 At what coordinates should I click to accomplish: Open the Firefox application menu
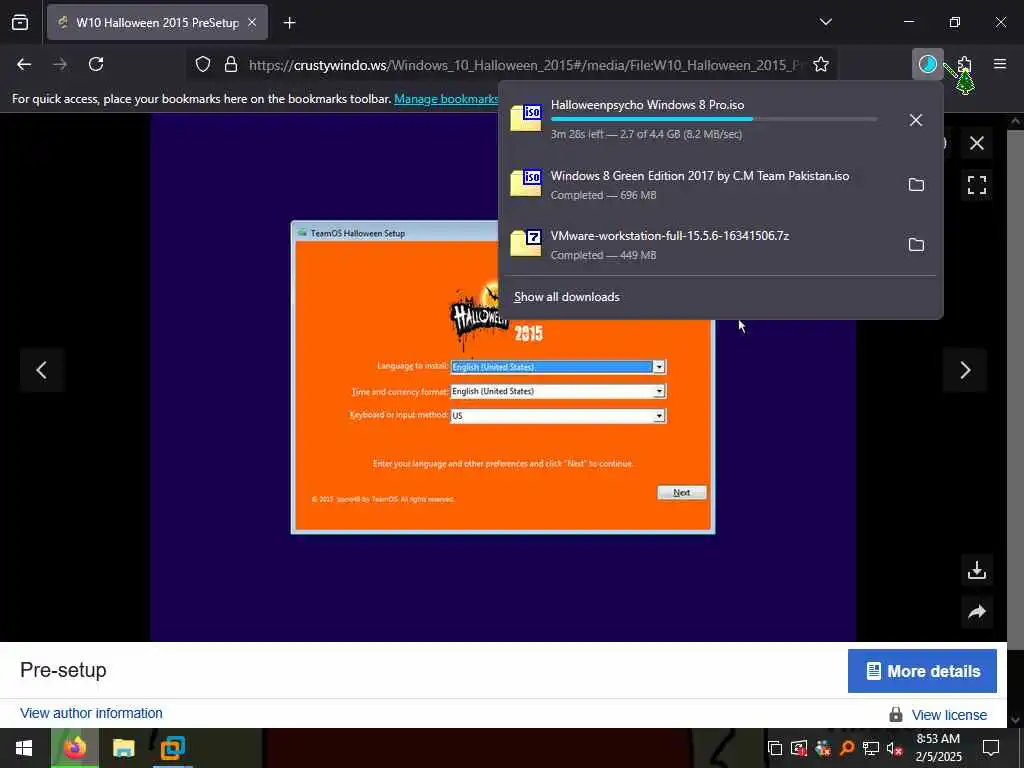(x=1000, y=64)
